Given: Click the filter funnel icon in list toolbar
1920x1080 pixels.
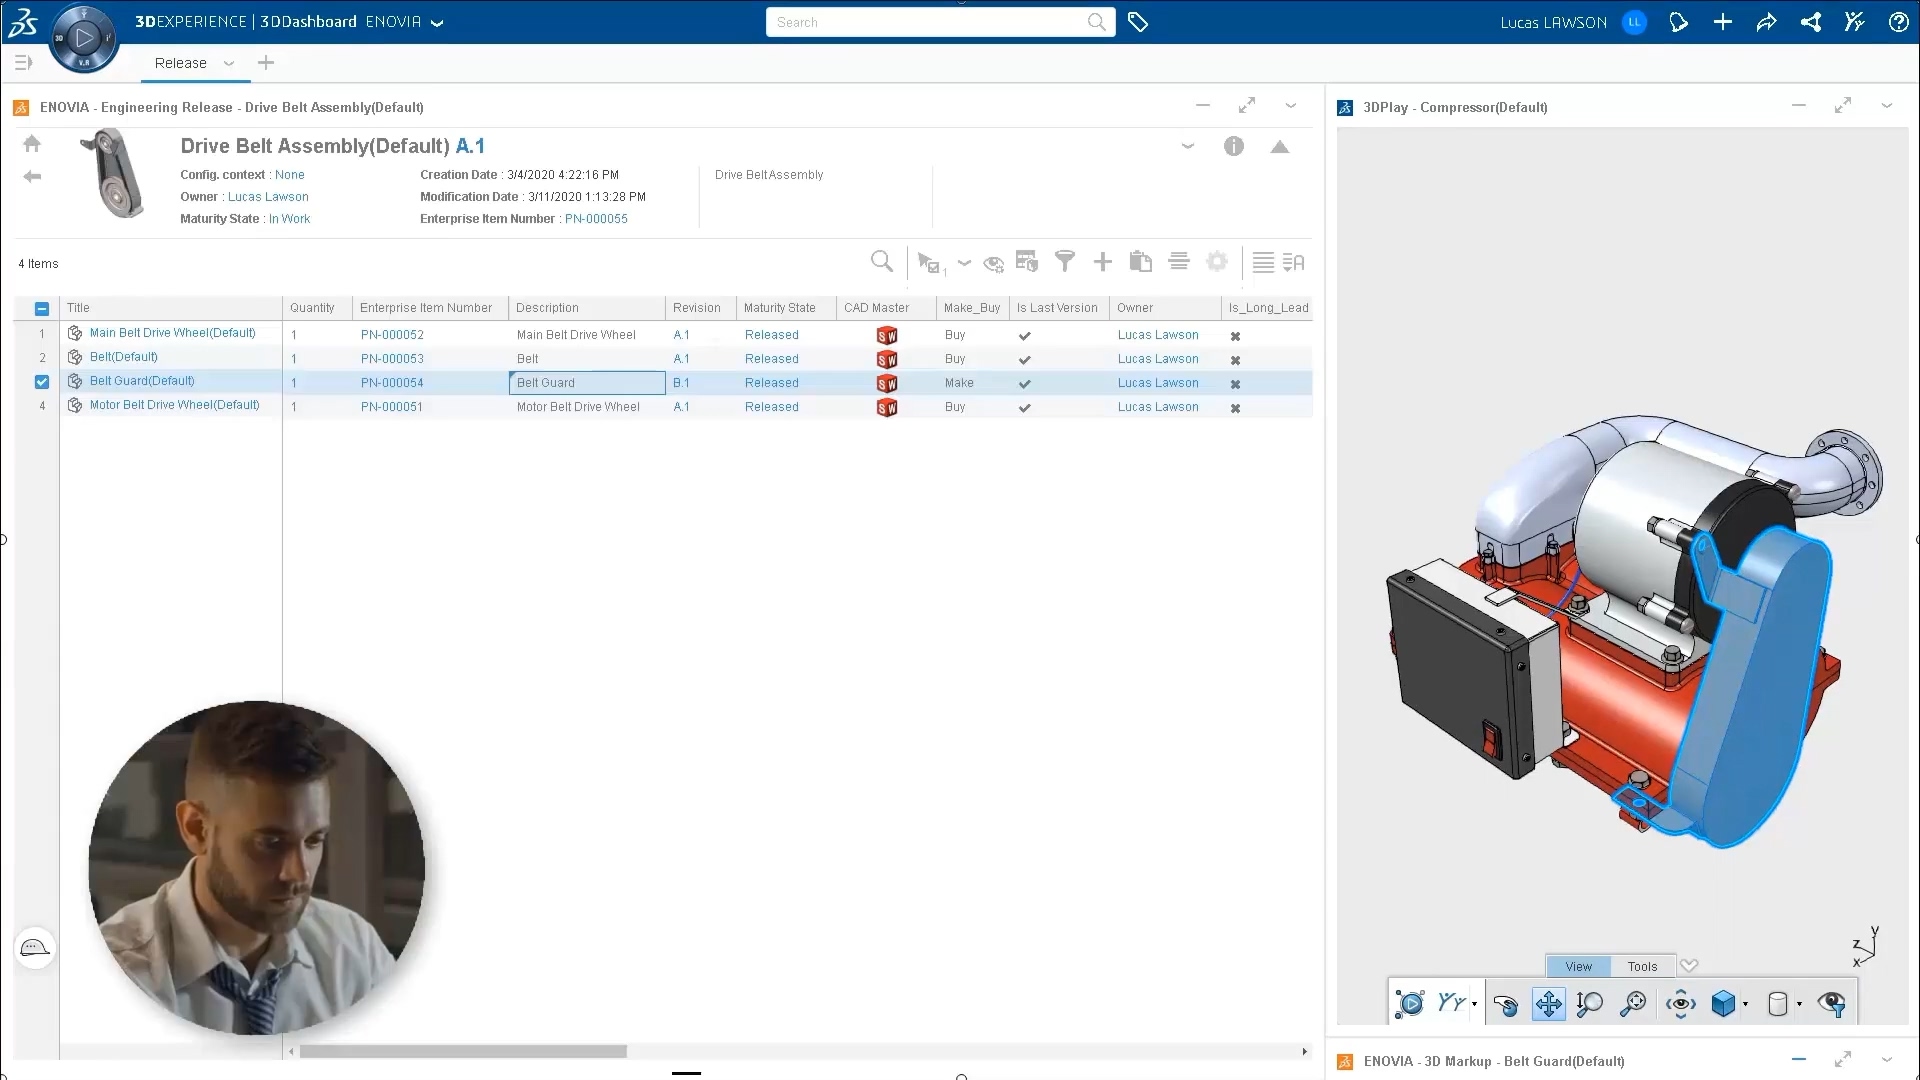Looking at the screenshot, I should click(1065, 262).
